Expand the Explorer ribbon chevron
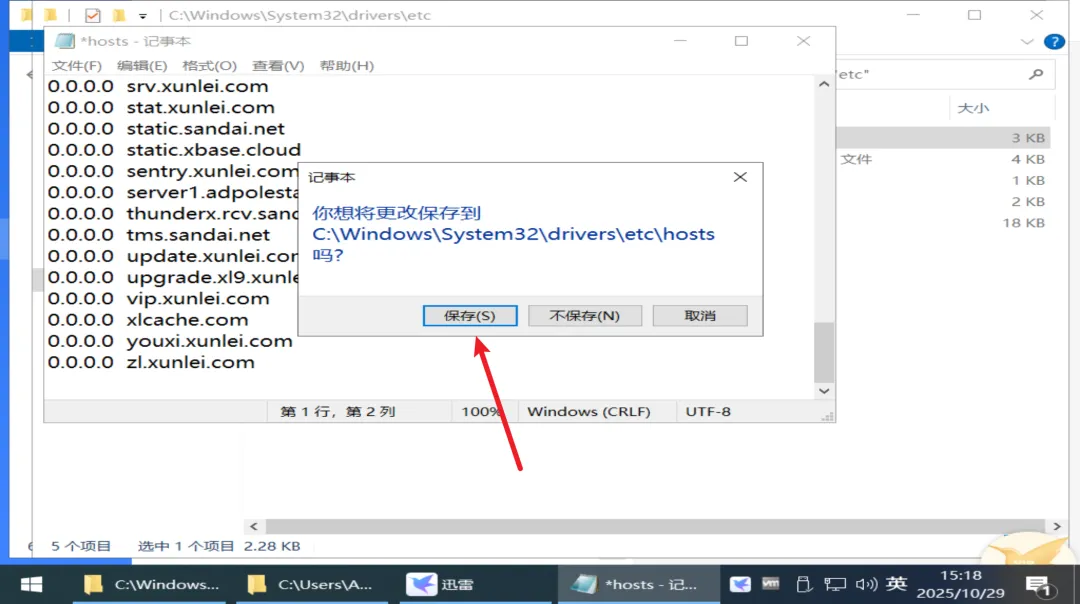The width and height of the screenshot is (1080, 604). 1027,42
